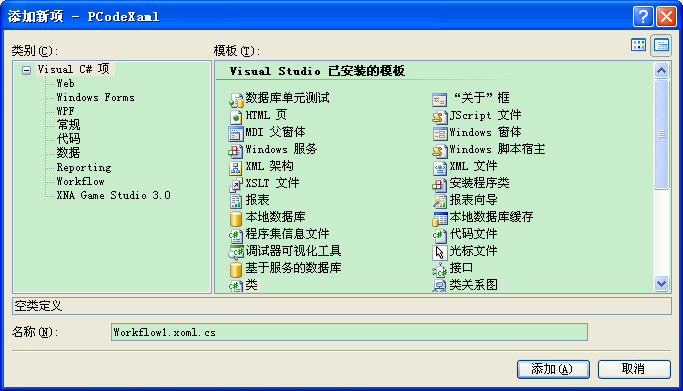This screenshot has width=683, height=391.
Task: Click the 程序集信息文件 label
Action: [x=287, y=234]
